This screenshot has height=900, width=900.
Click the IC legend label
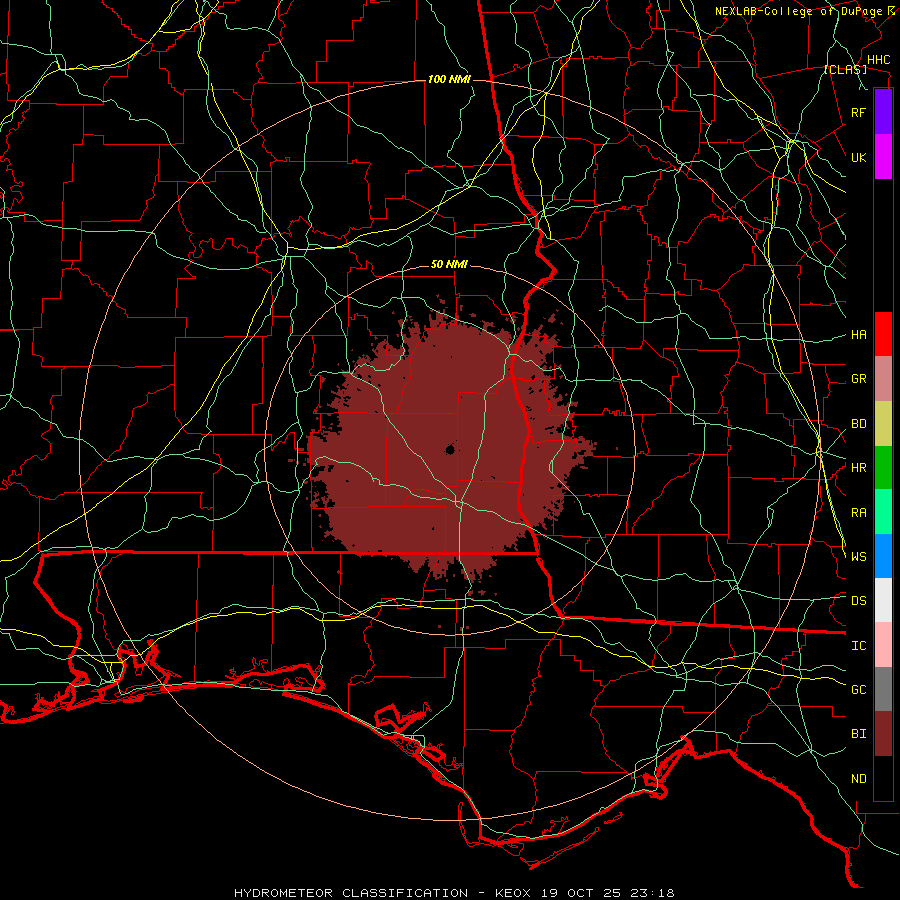pyautogui.click(x=858, y=646)
